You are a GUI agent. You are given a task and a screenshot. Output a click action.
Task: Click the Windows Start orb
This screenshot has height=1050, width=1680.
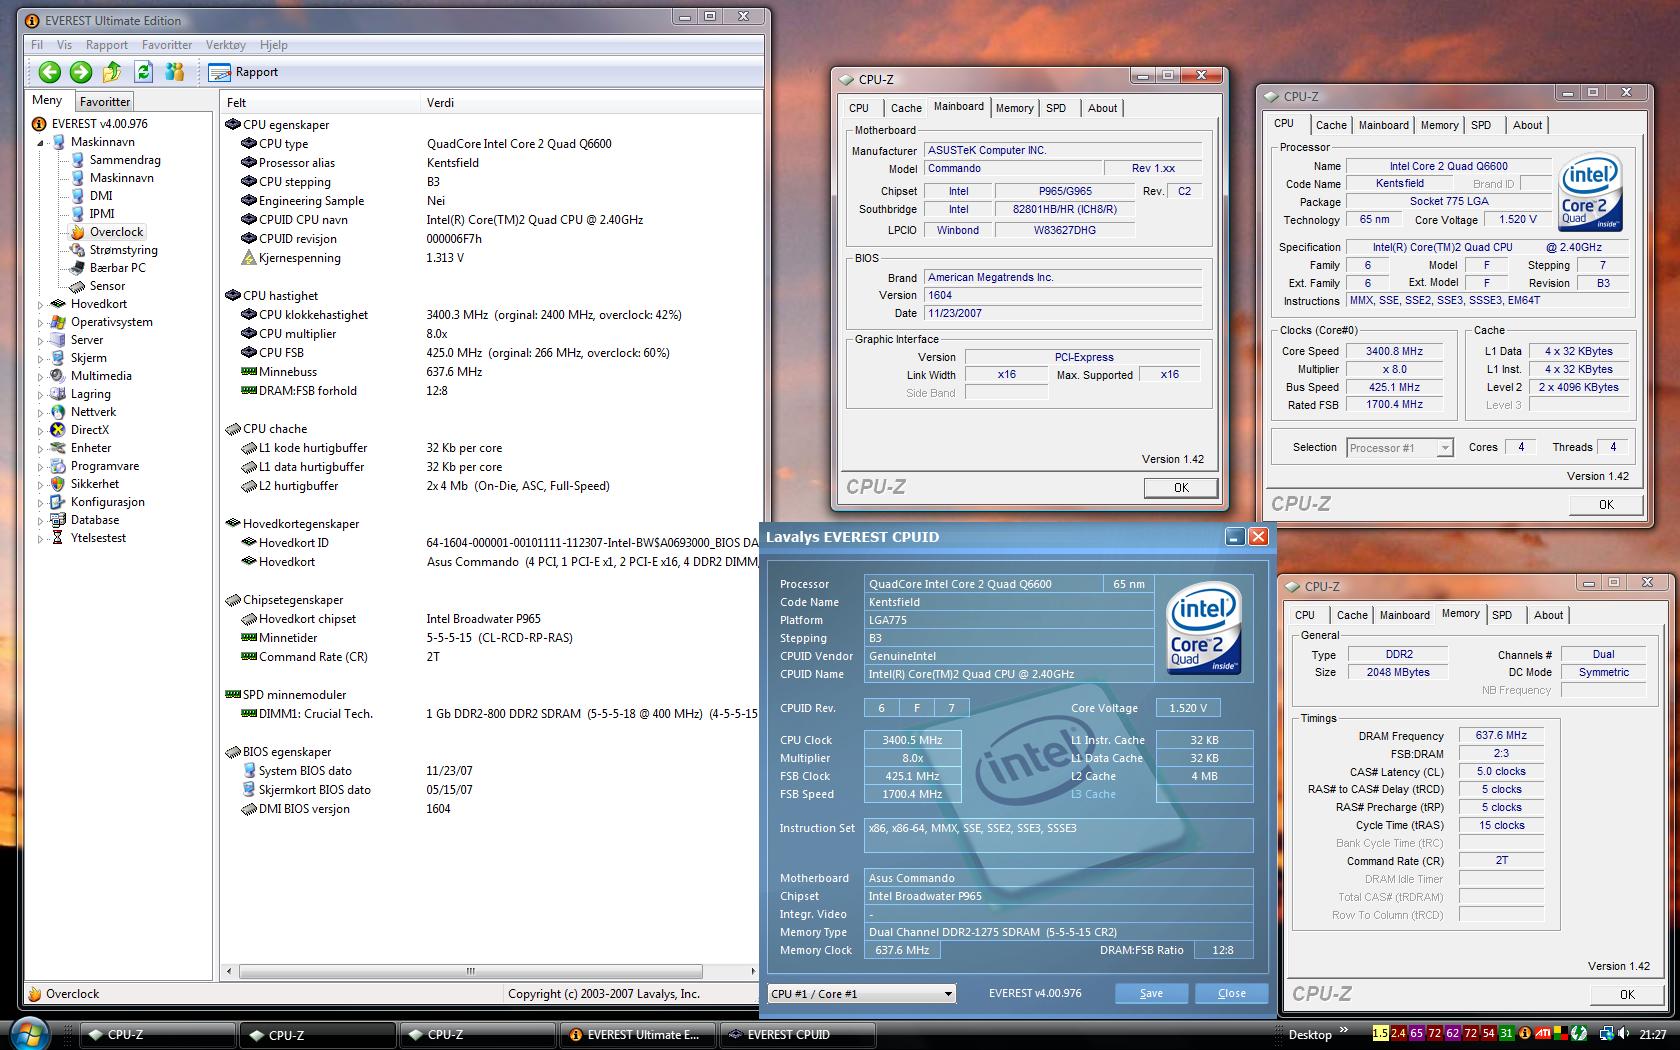[30, 1032]
